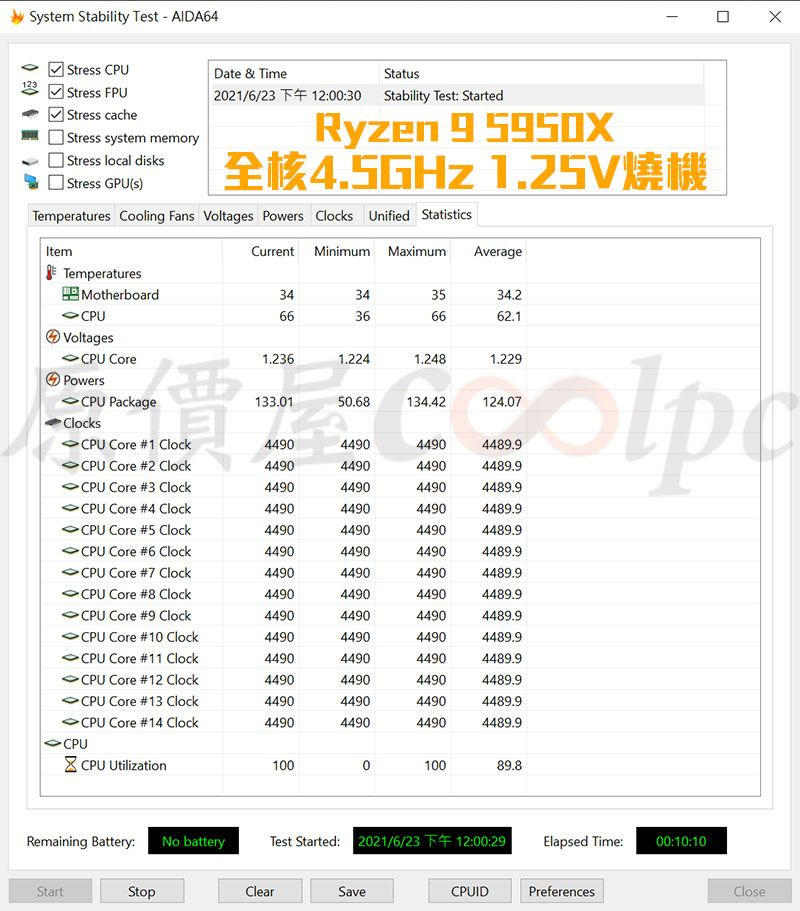Click the Item column header
This screenshot has width=800, height=911.
pos(131,251)
